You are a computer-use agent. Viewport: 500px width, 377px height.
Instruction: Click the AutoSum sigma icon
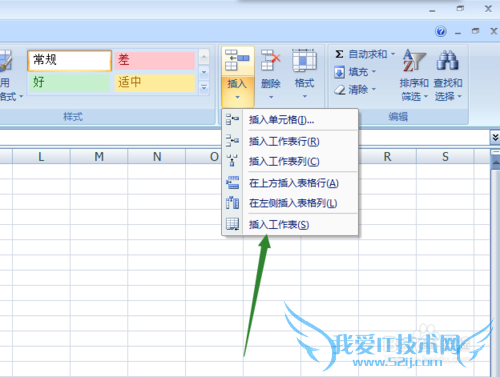click(339, 54)
